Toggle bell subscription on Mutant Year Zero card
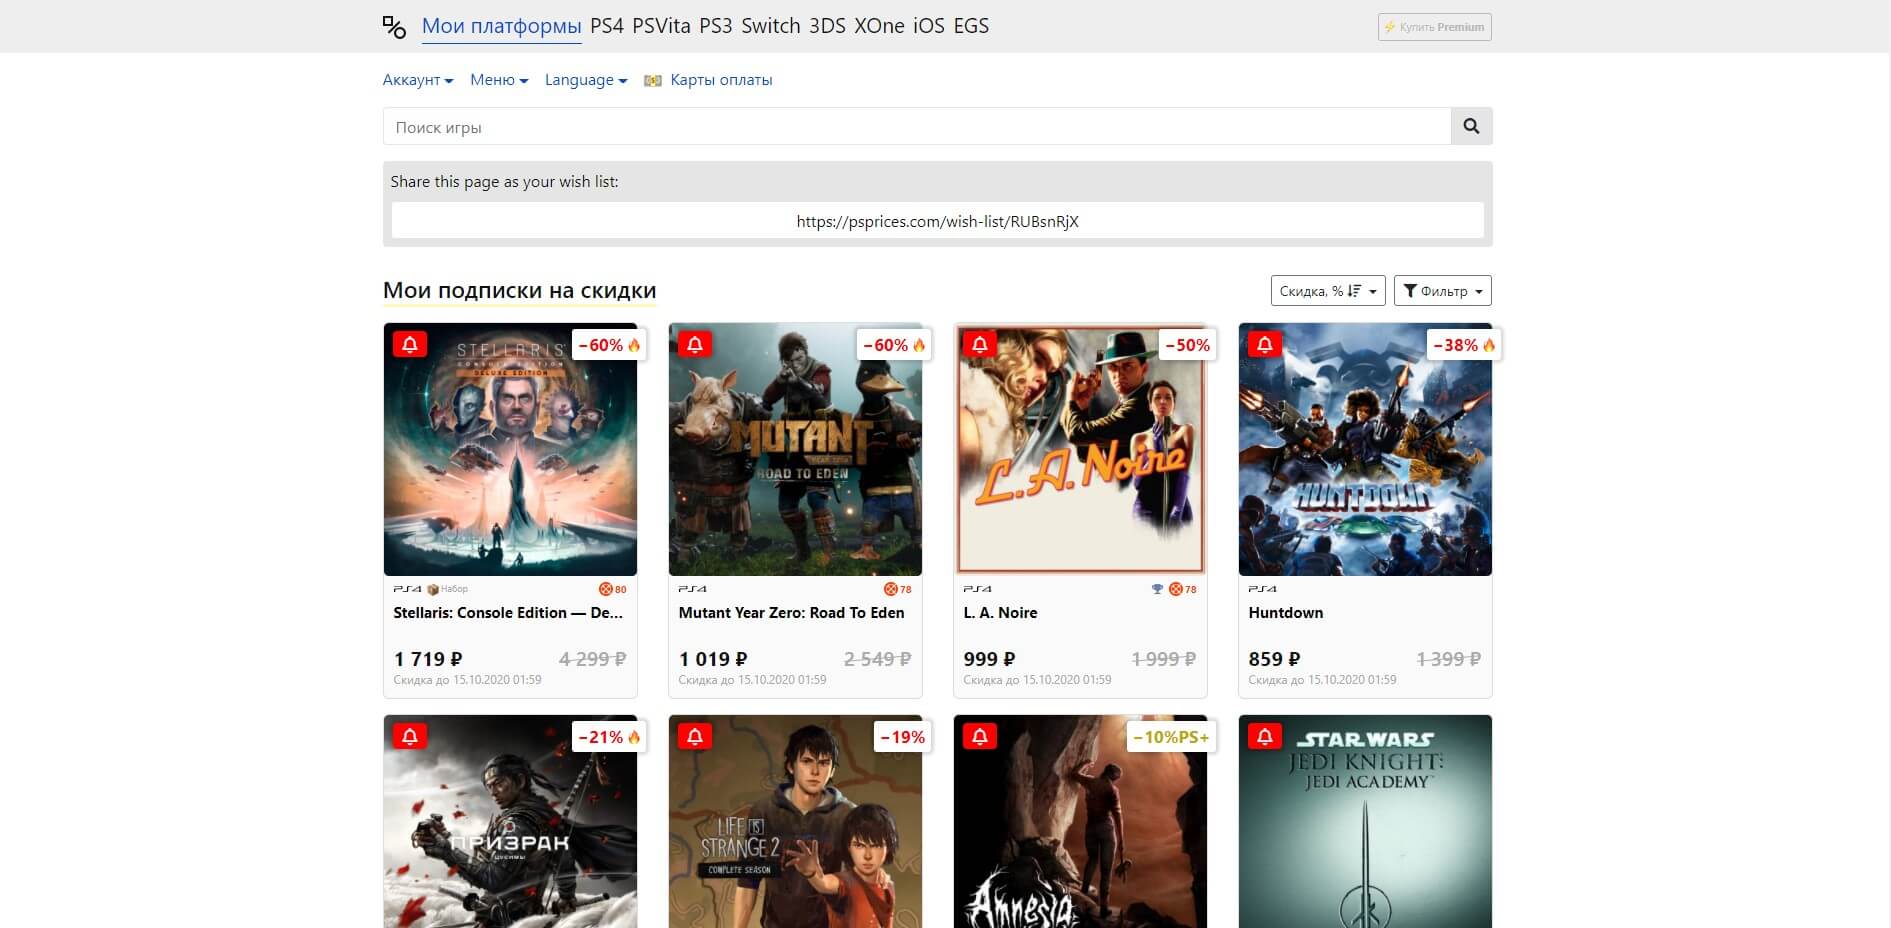The width and height of the screenshot is (1891, 928). tap(695, 344)
